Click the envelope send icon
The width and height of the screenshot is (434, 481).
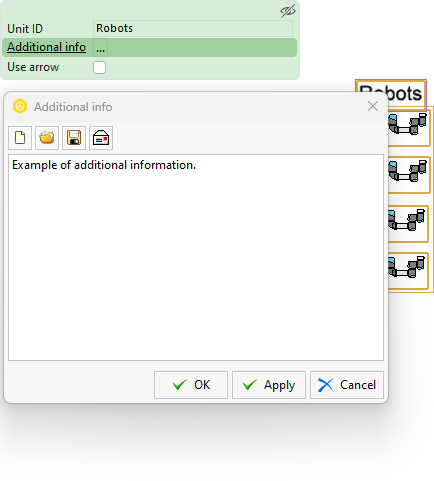coord(101,138)
